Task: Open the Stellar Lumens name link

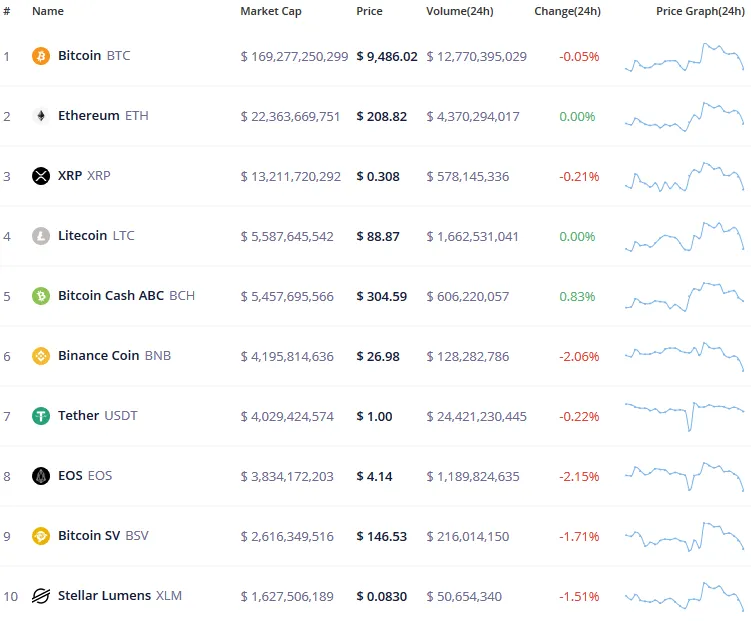Action: 104,595
